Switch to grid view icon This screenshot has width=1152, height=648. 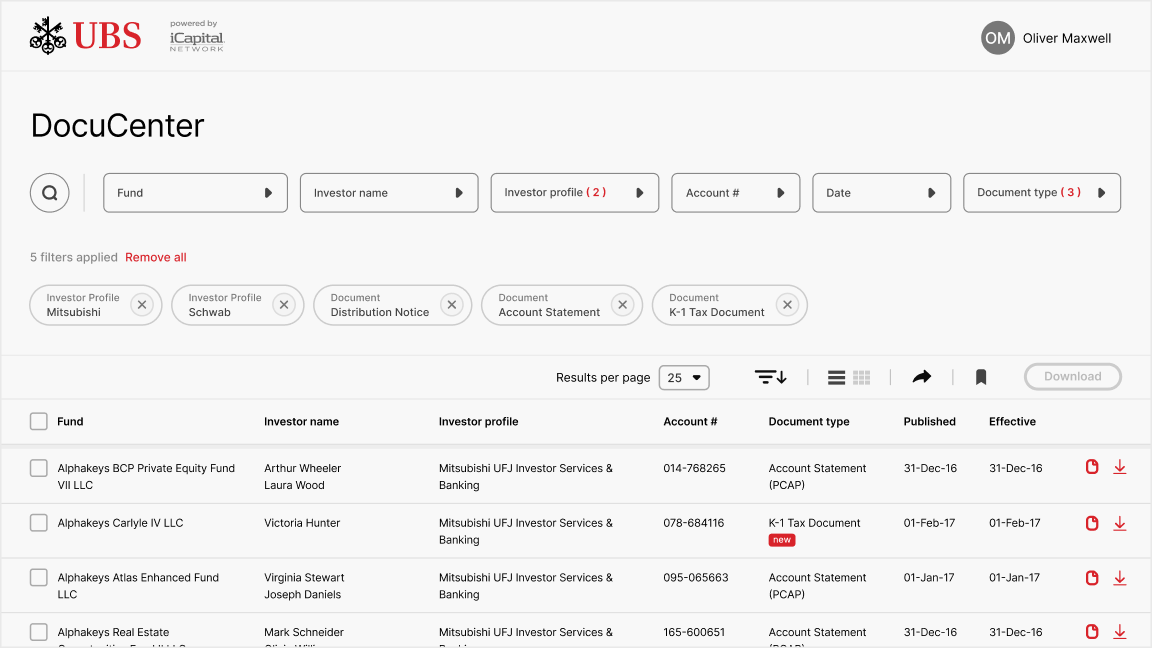pyautogui.click(x=862, y=378)
